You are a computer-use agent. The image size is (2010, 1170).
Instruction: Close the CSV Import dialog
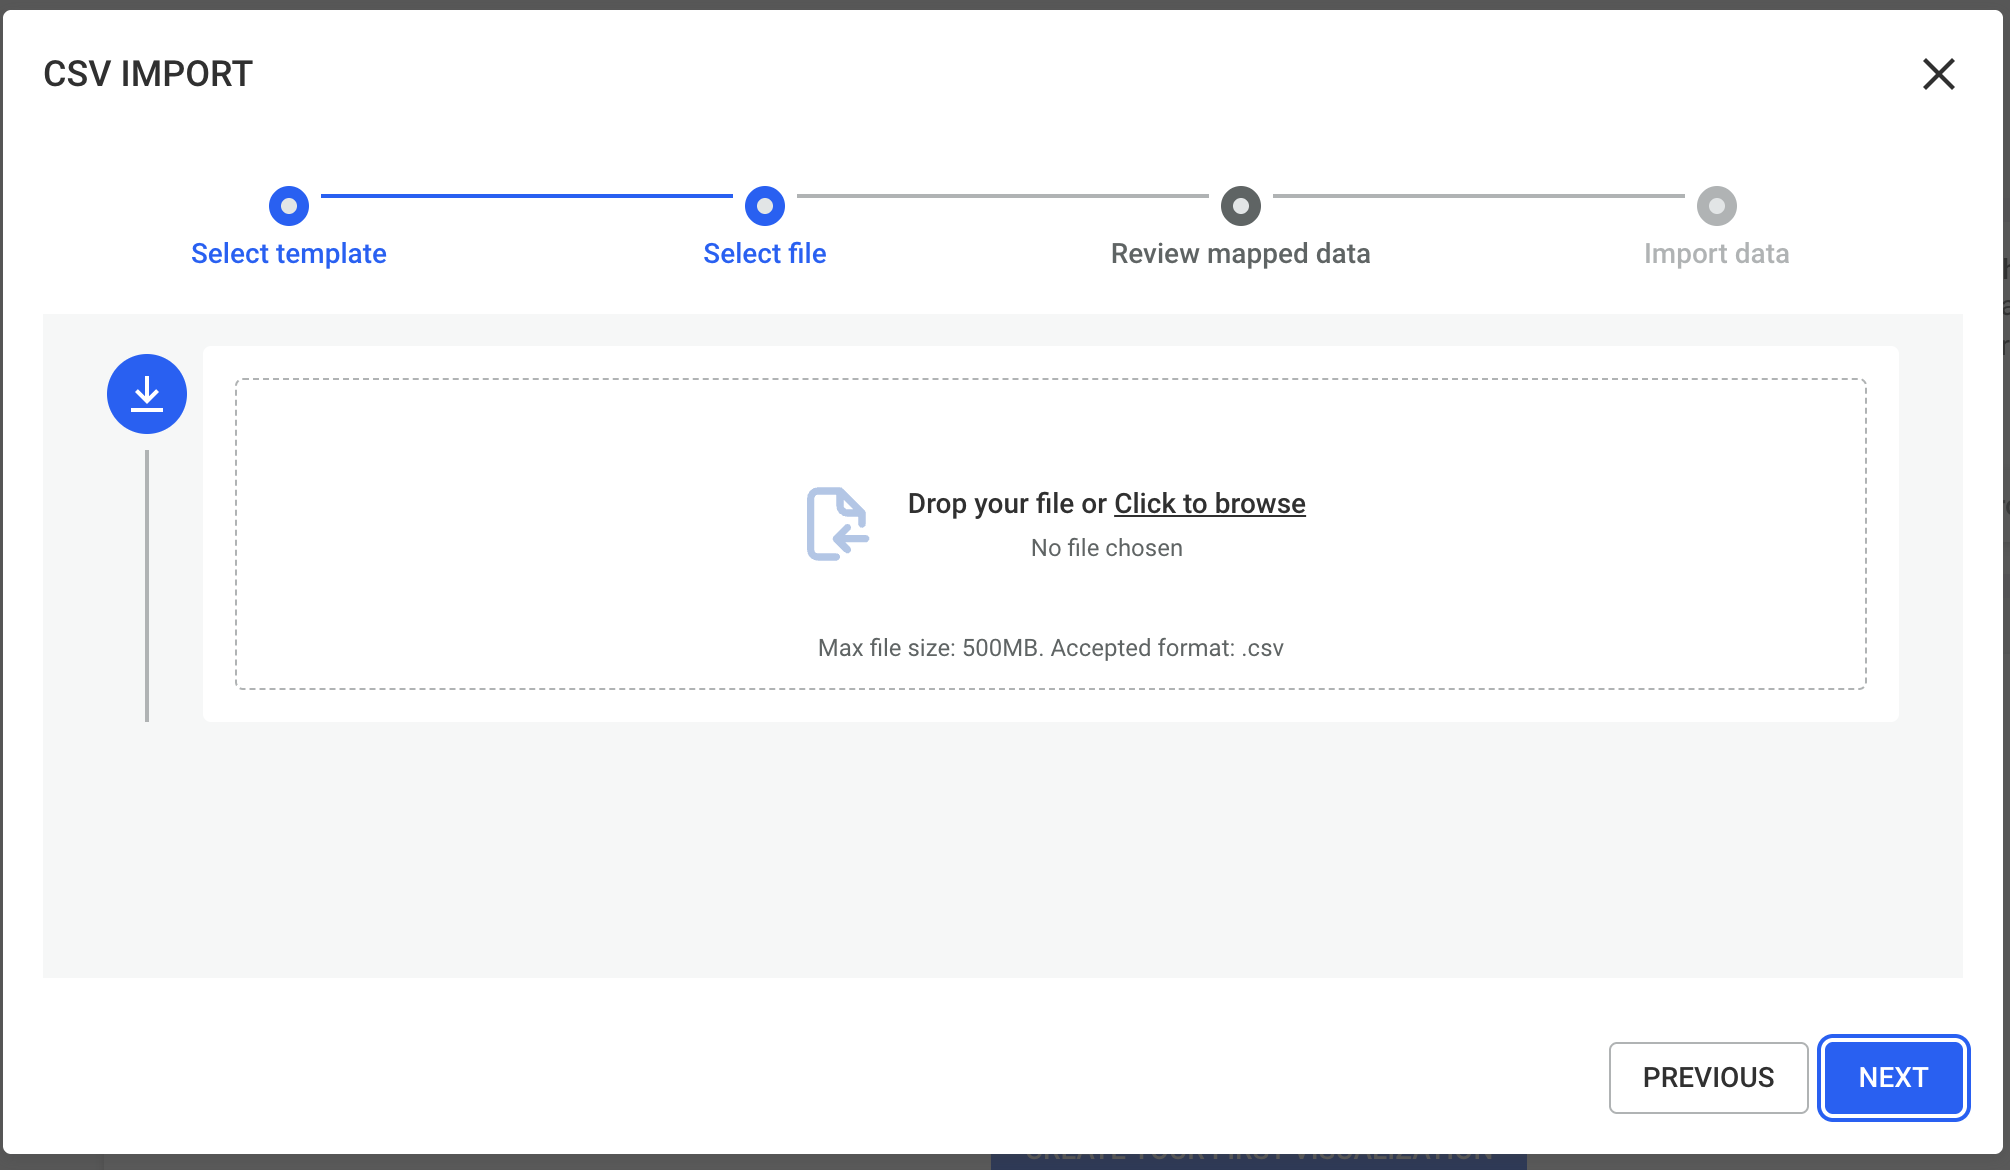[1938, 74]
